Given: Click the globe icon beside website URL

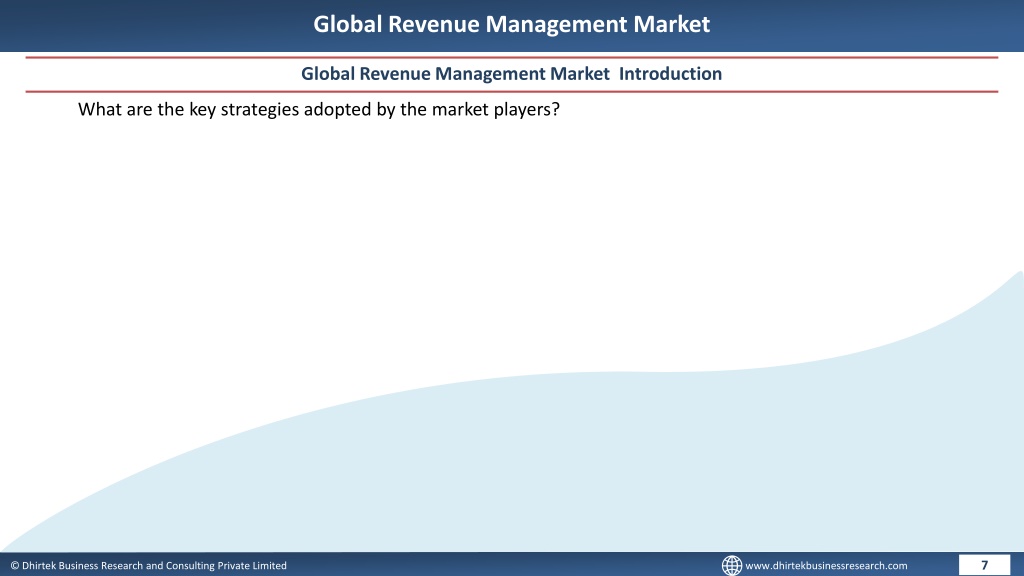Looking at the screenshot, I should (731, 565).
